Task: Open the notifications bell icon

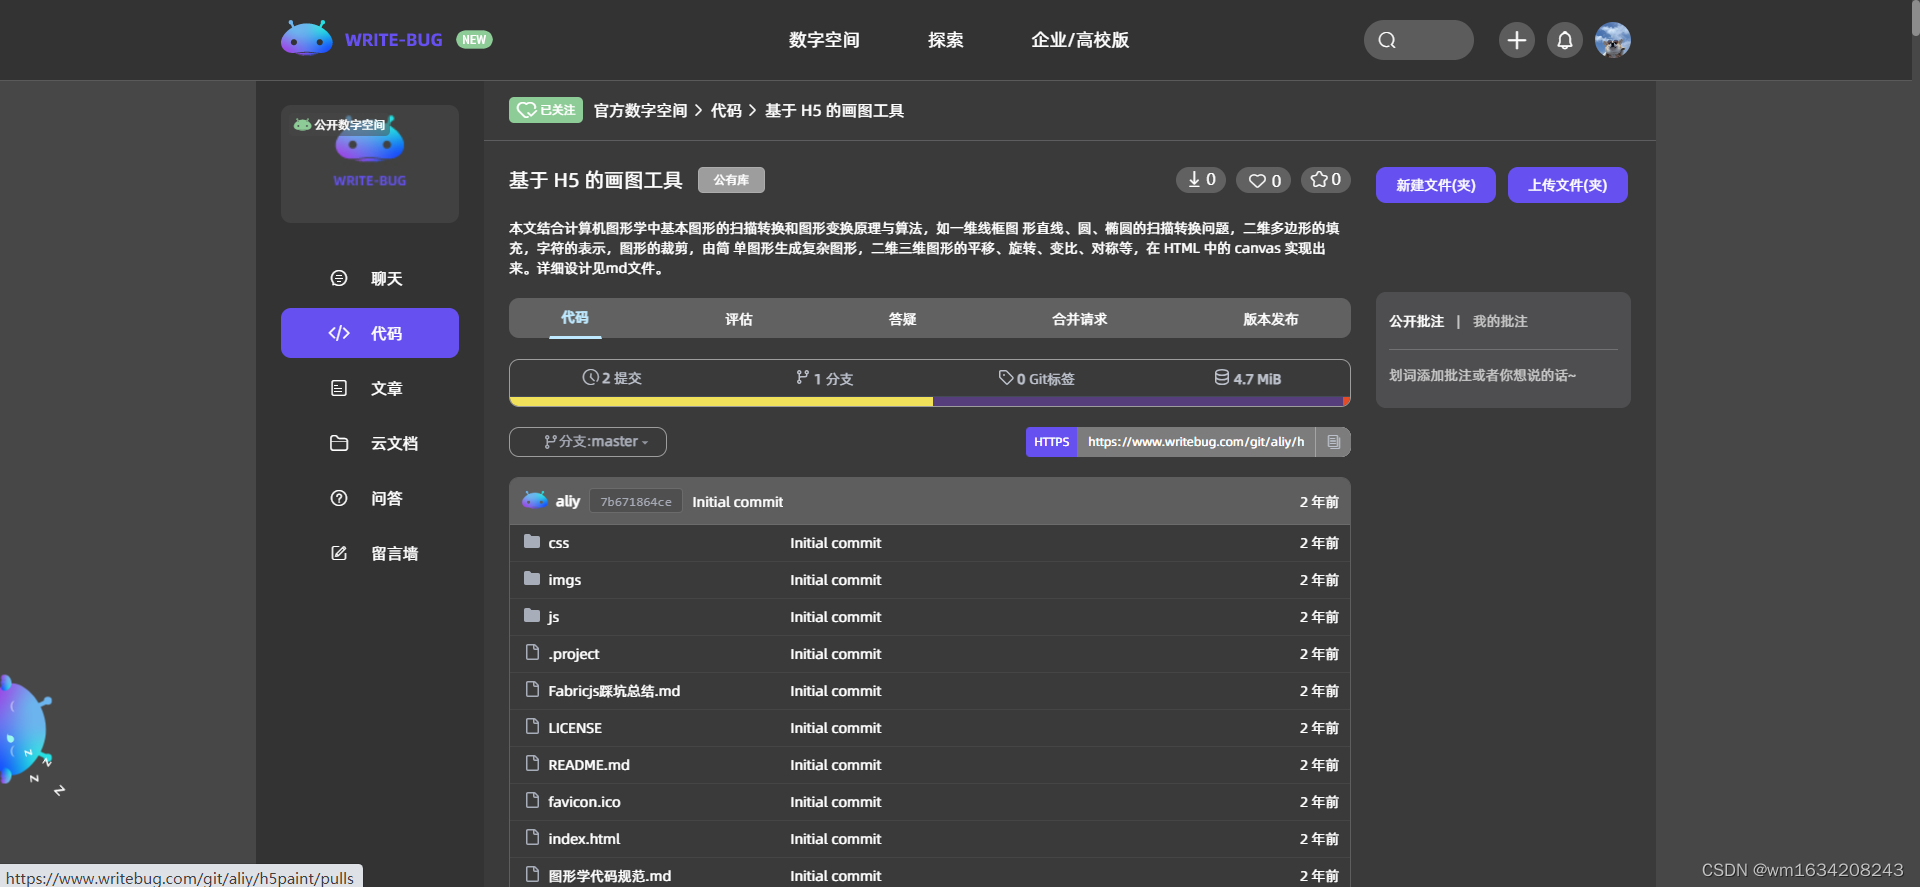Action: pos(1565,40)
